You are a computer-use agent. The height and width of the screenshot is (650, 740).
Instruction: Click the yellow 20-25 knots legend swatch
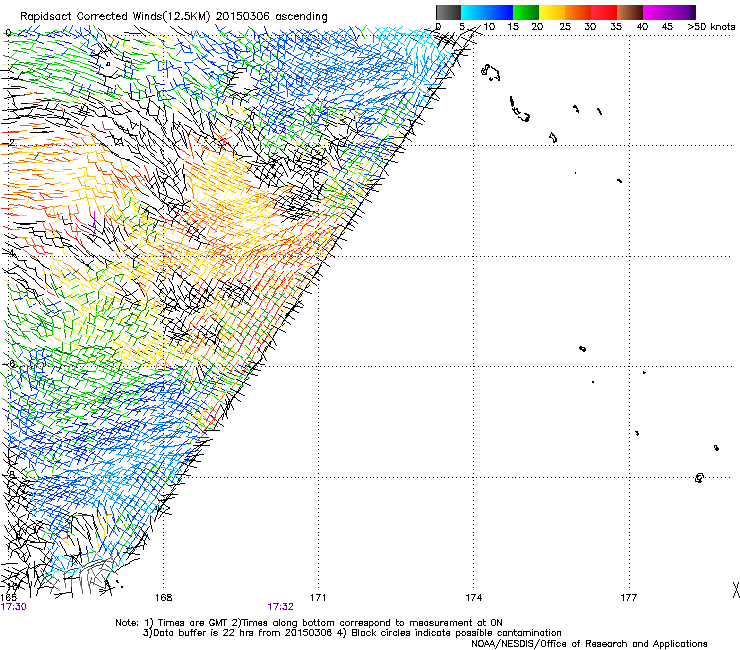coord(552,12)
